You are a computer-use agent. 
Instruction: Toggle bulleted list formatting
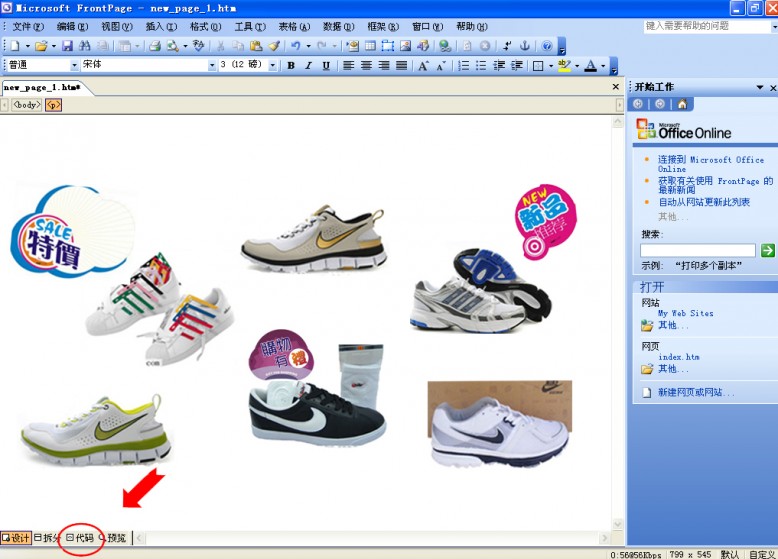[481, 65]
